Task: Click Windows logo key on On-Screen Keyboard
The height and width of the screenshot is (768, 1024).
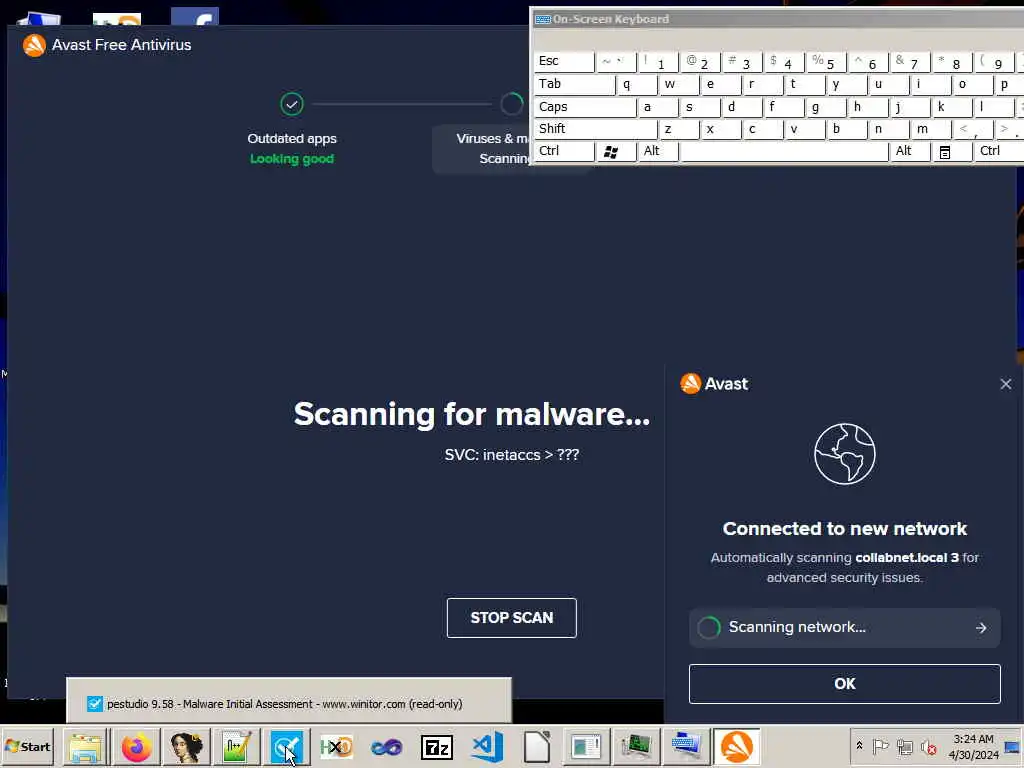Action: [616, 152]
